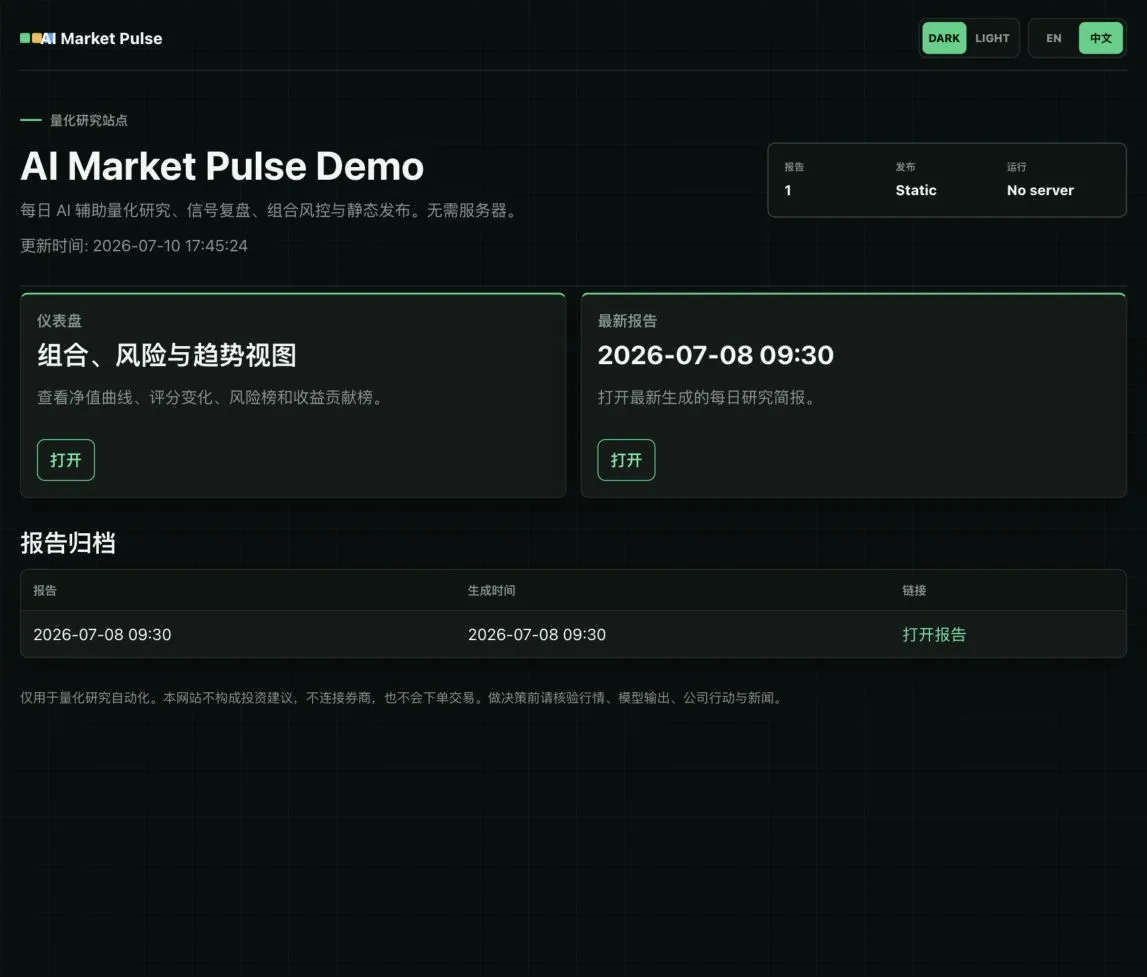Select 2026-07-08 09:30 in 生成时间 column
This screenshot has height=977, width=1147.
pyautogui.click(x=537, y=634)
